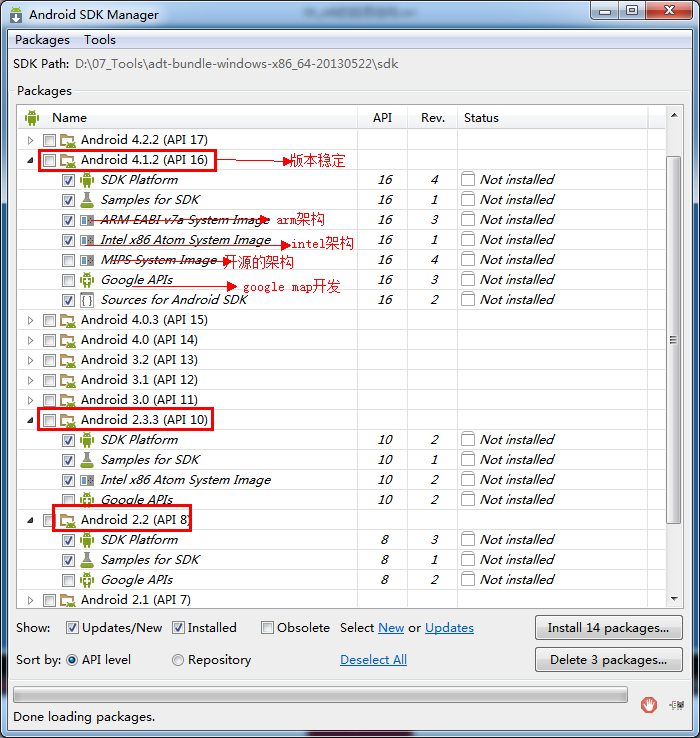Toggle the Installed show filter
Screen dimensions: 700x738
(x=178, y=627)
